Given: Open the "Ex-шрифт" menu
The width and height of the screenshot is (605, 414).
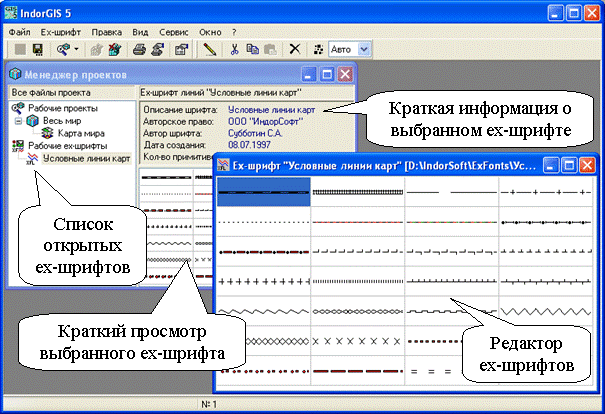Looking at the screenshot, I should [60, 31].
